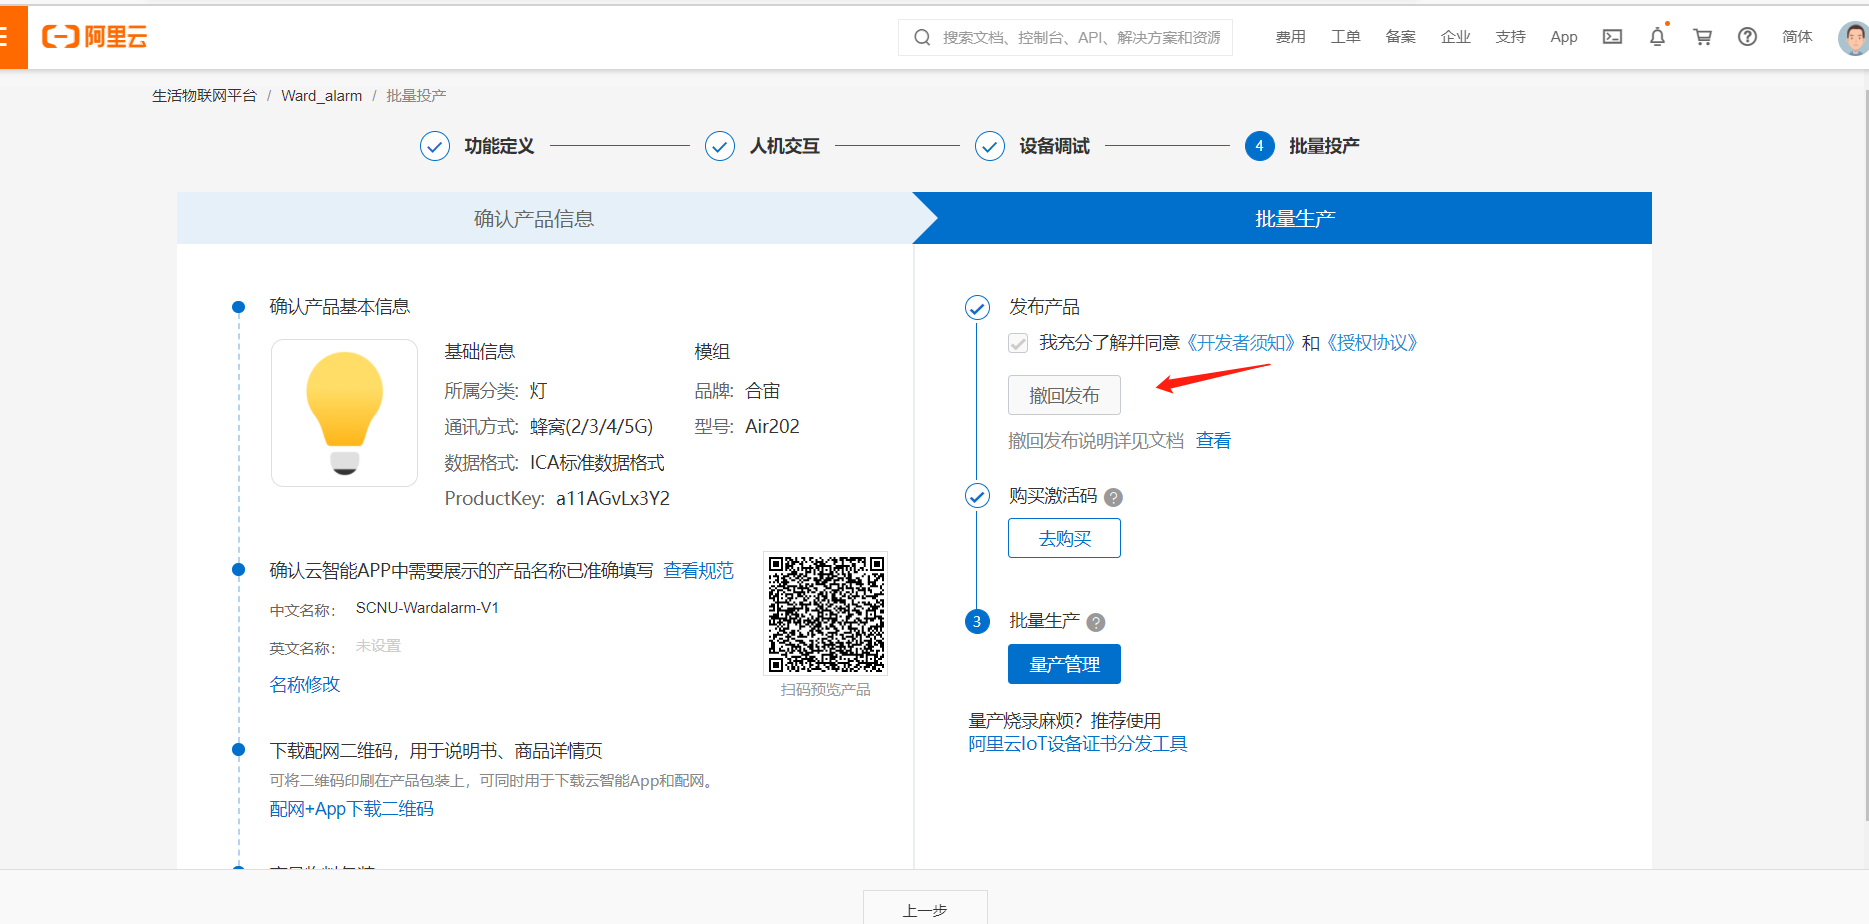Toggle the 我充分了解并同意 agreement checkbox

(1017, 343)
